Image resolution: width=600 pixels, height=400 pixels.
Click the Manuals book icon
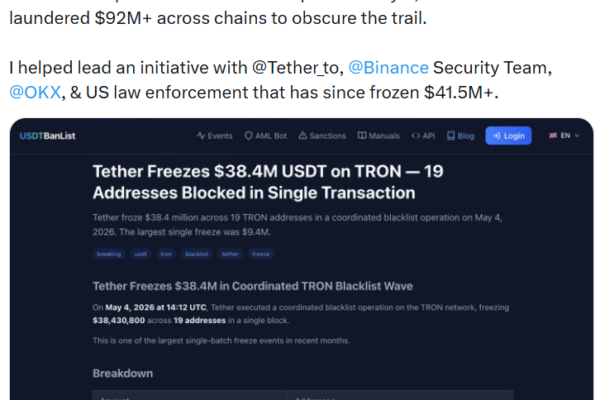362,136
